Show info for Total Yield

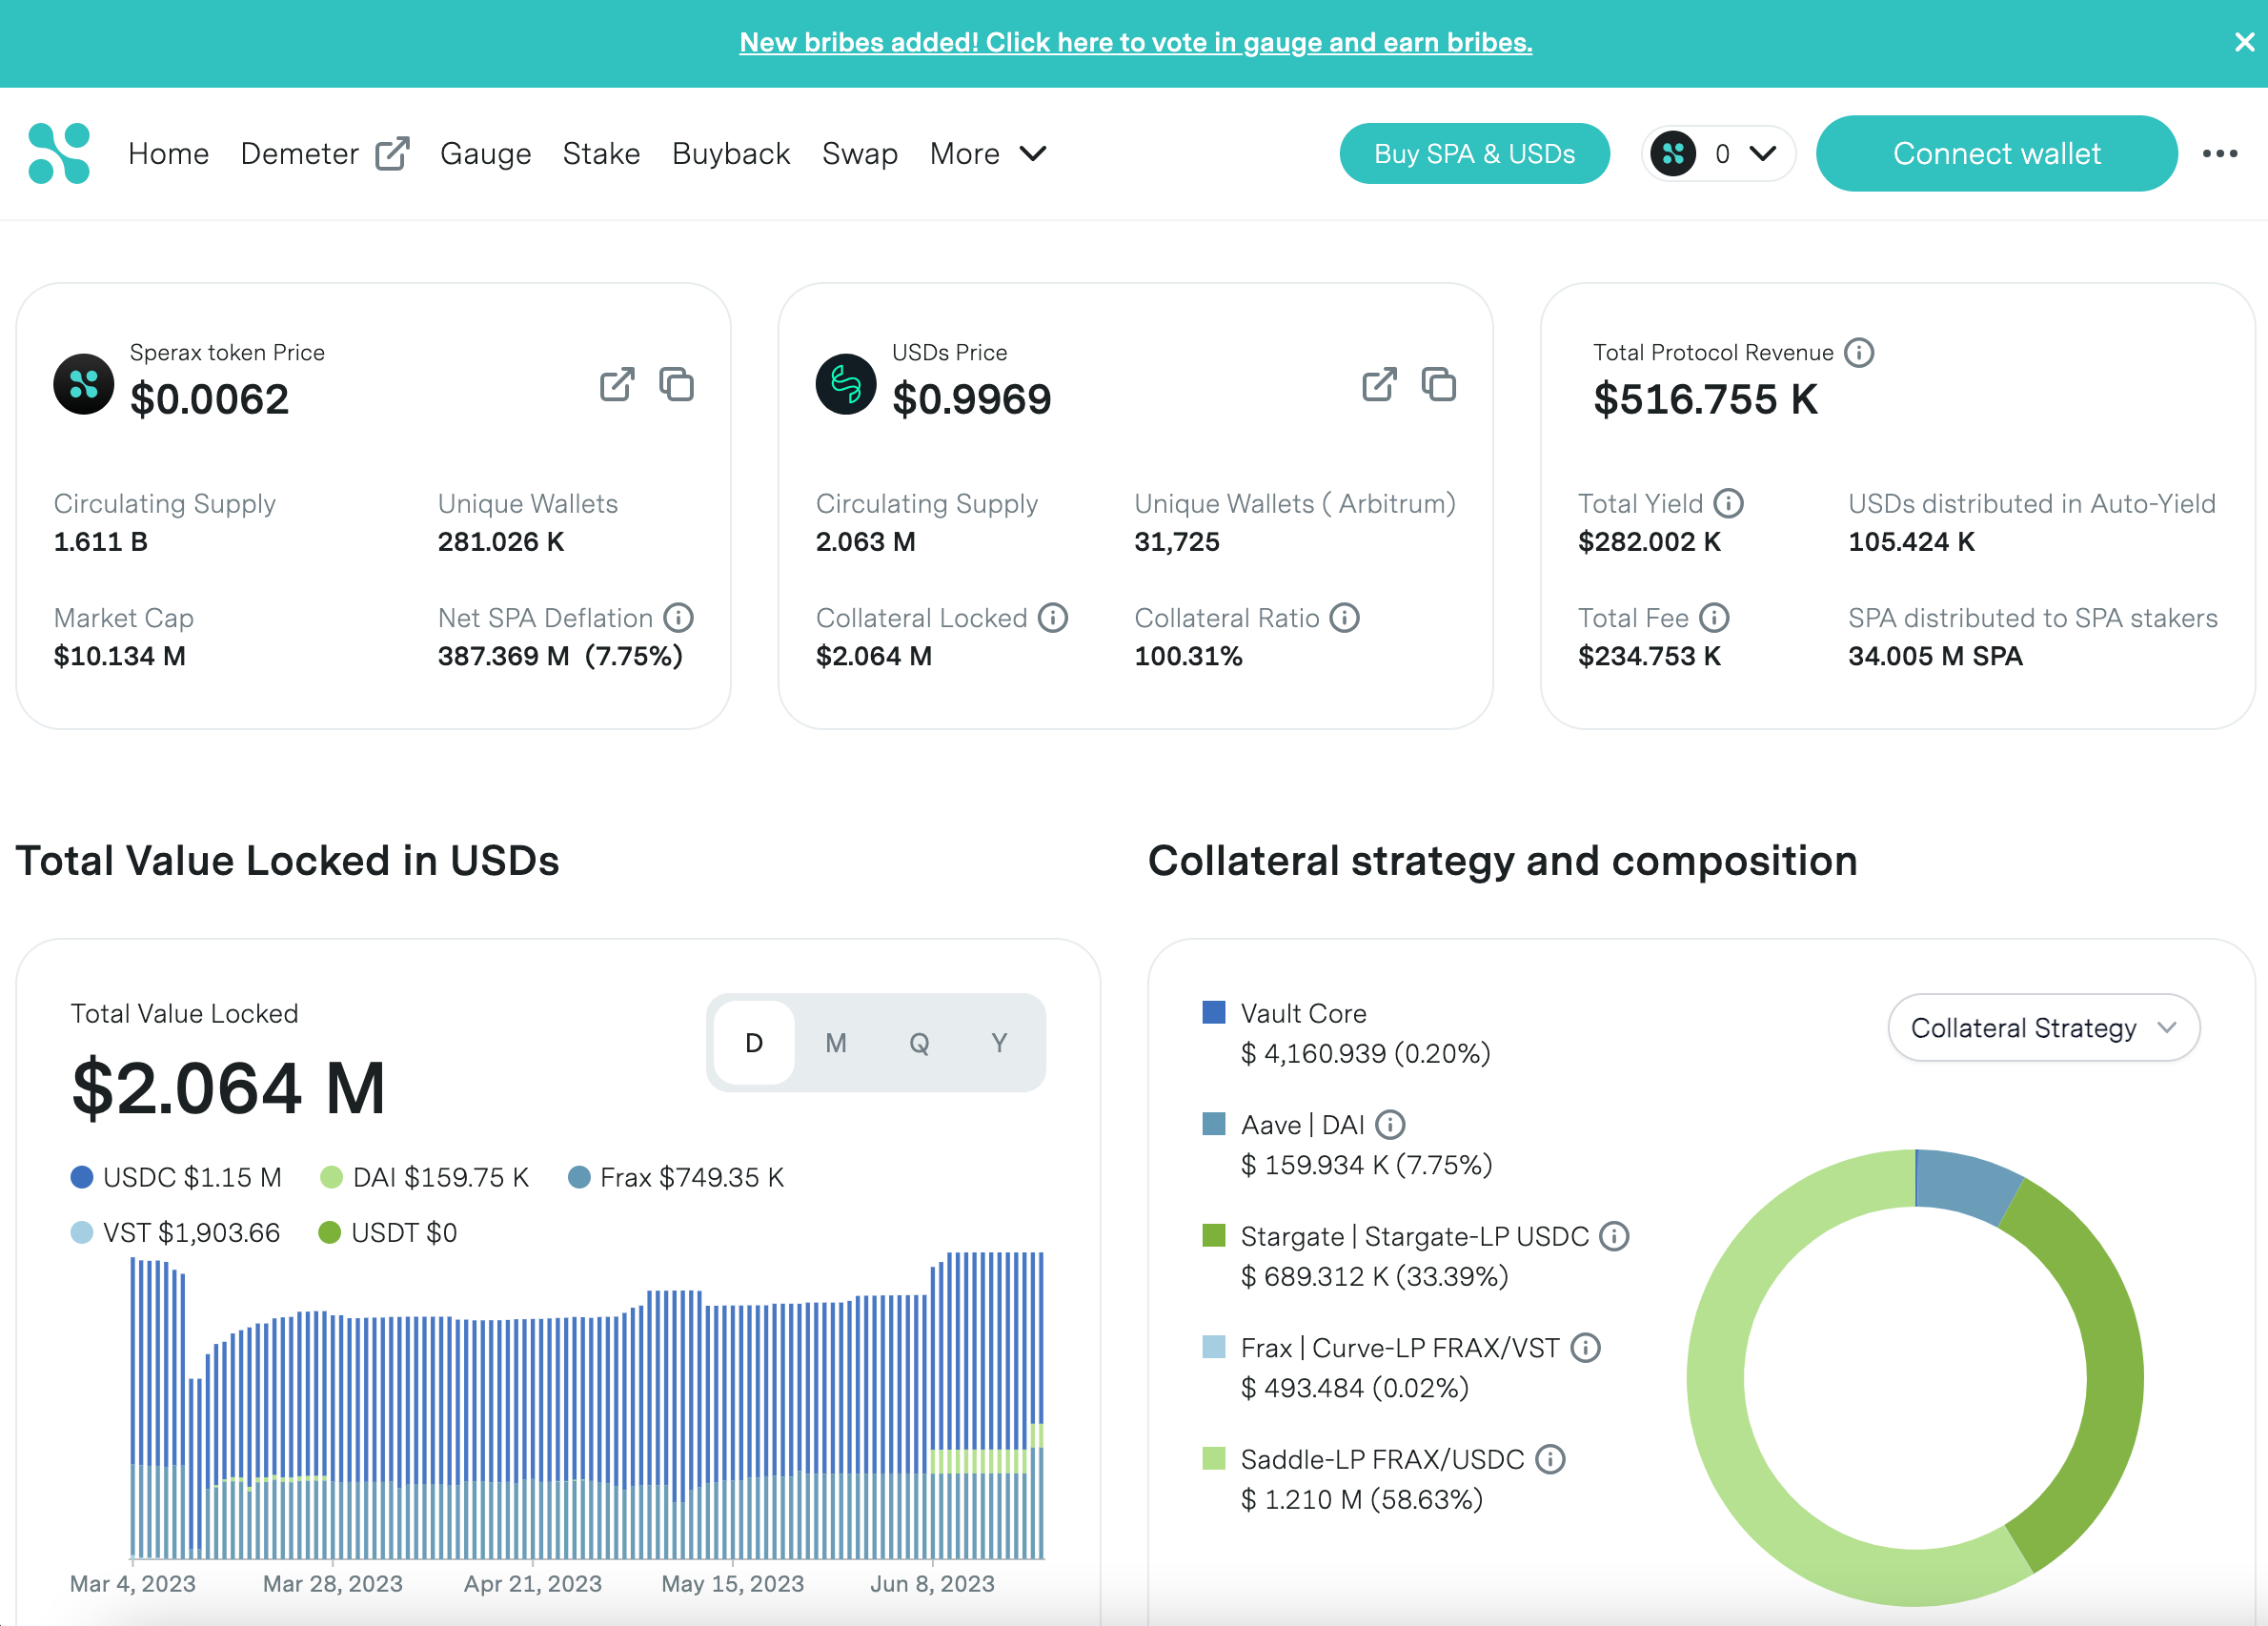1728,503
